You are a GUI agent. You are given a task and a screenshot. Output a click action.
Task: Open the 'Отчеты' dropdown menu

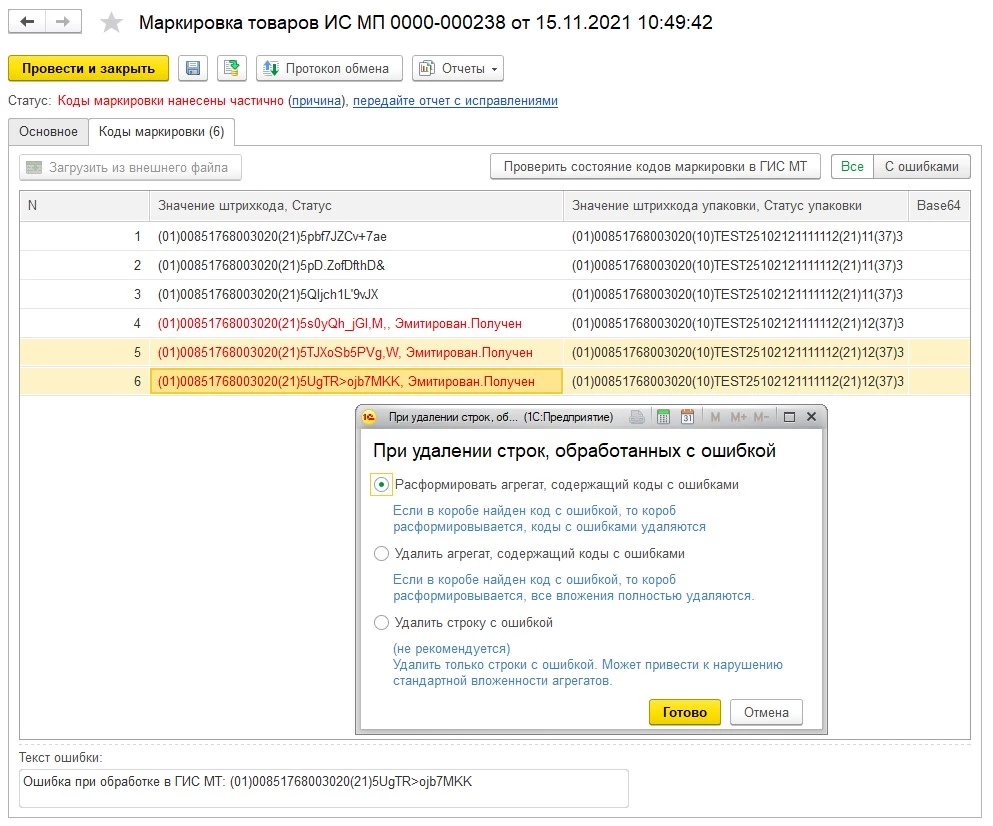tap(458, 68)
